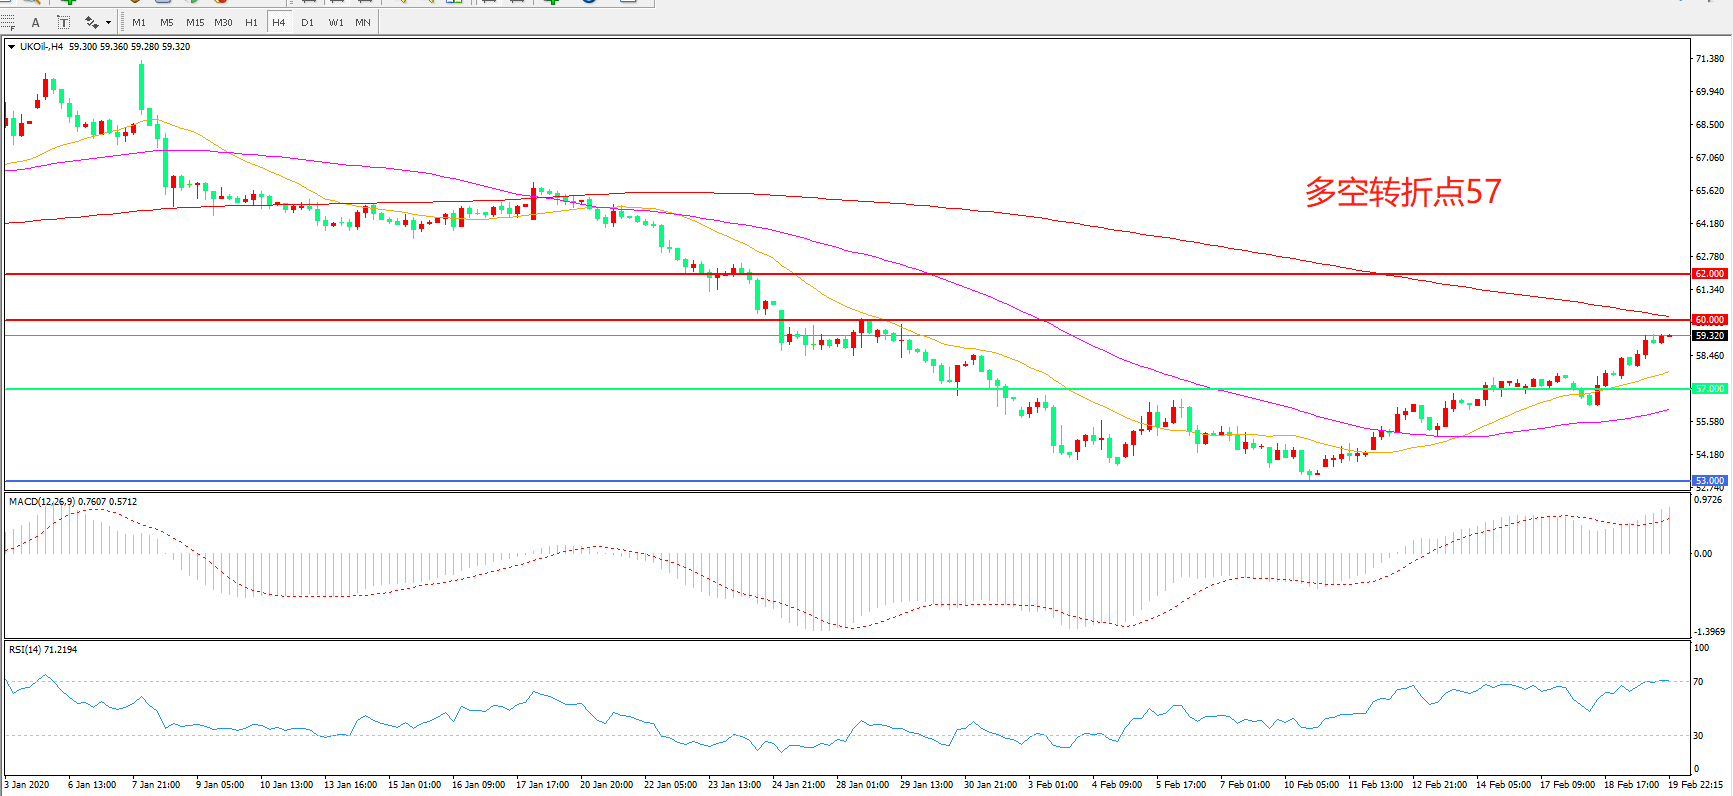Select the blue 53.000 price level label
1733x796 pixels.
pos(1709,480)
